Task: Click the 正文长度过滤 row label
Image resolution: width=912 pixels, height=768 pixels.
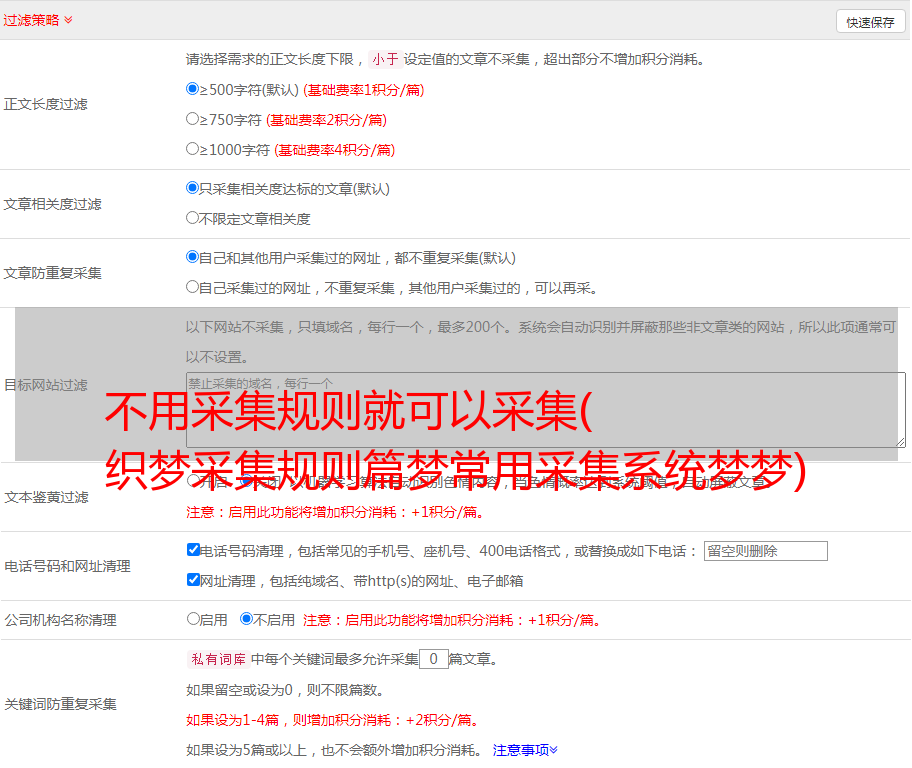Action: point(45,104)
